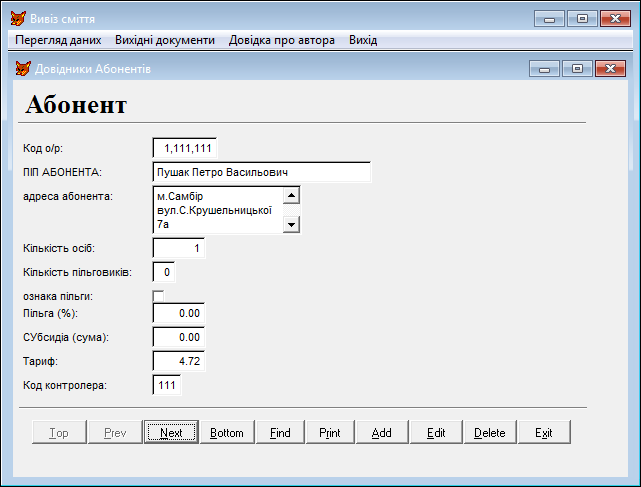Toggle the ознака пільги checkbox
641x487 pixels.
coord(158,296)
